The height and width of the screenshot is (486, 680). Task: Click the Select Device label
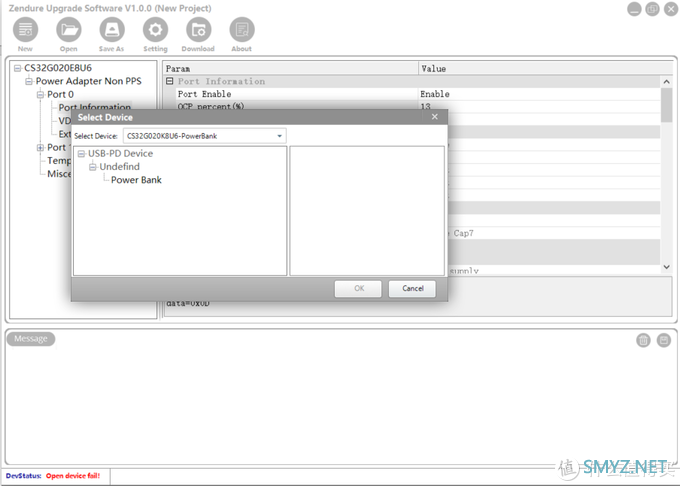coord(96,136)
